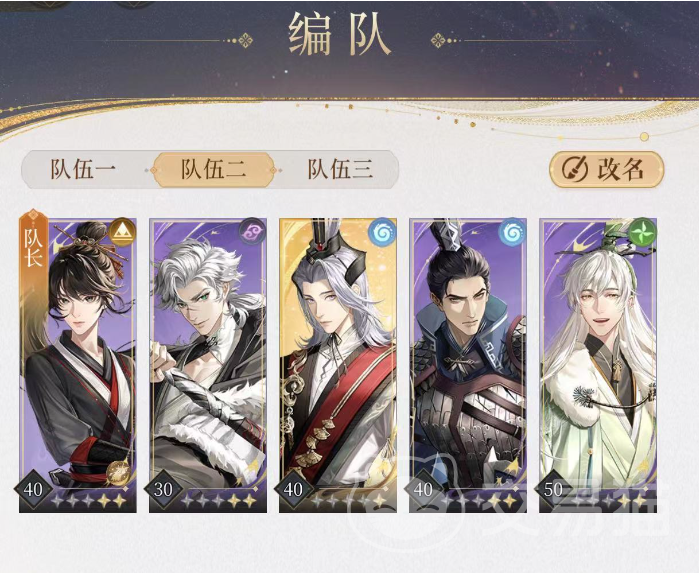Click the green leaf element icon
Viewport: 699px width, 573px height.
click(x=642, y=232)
